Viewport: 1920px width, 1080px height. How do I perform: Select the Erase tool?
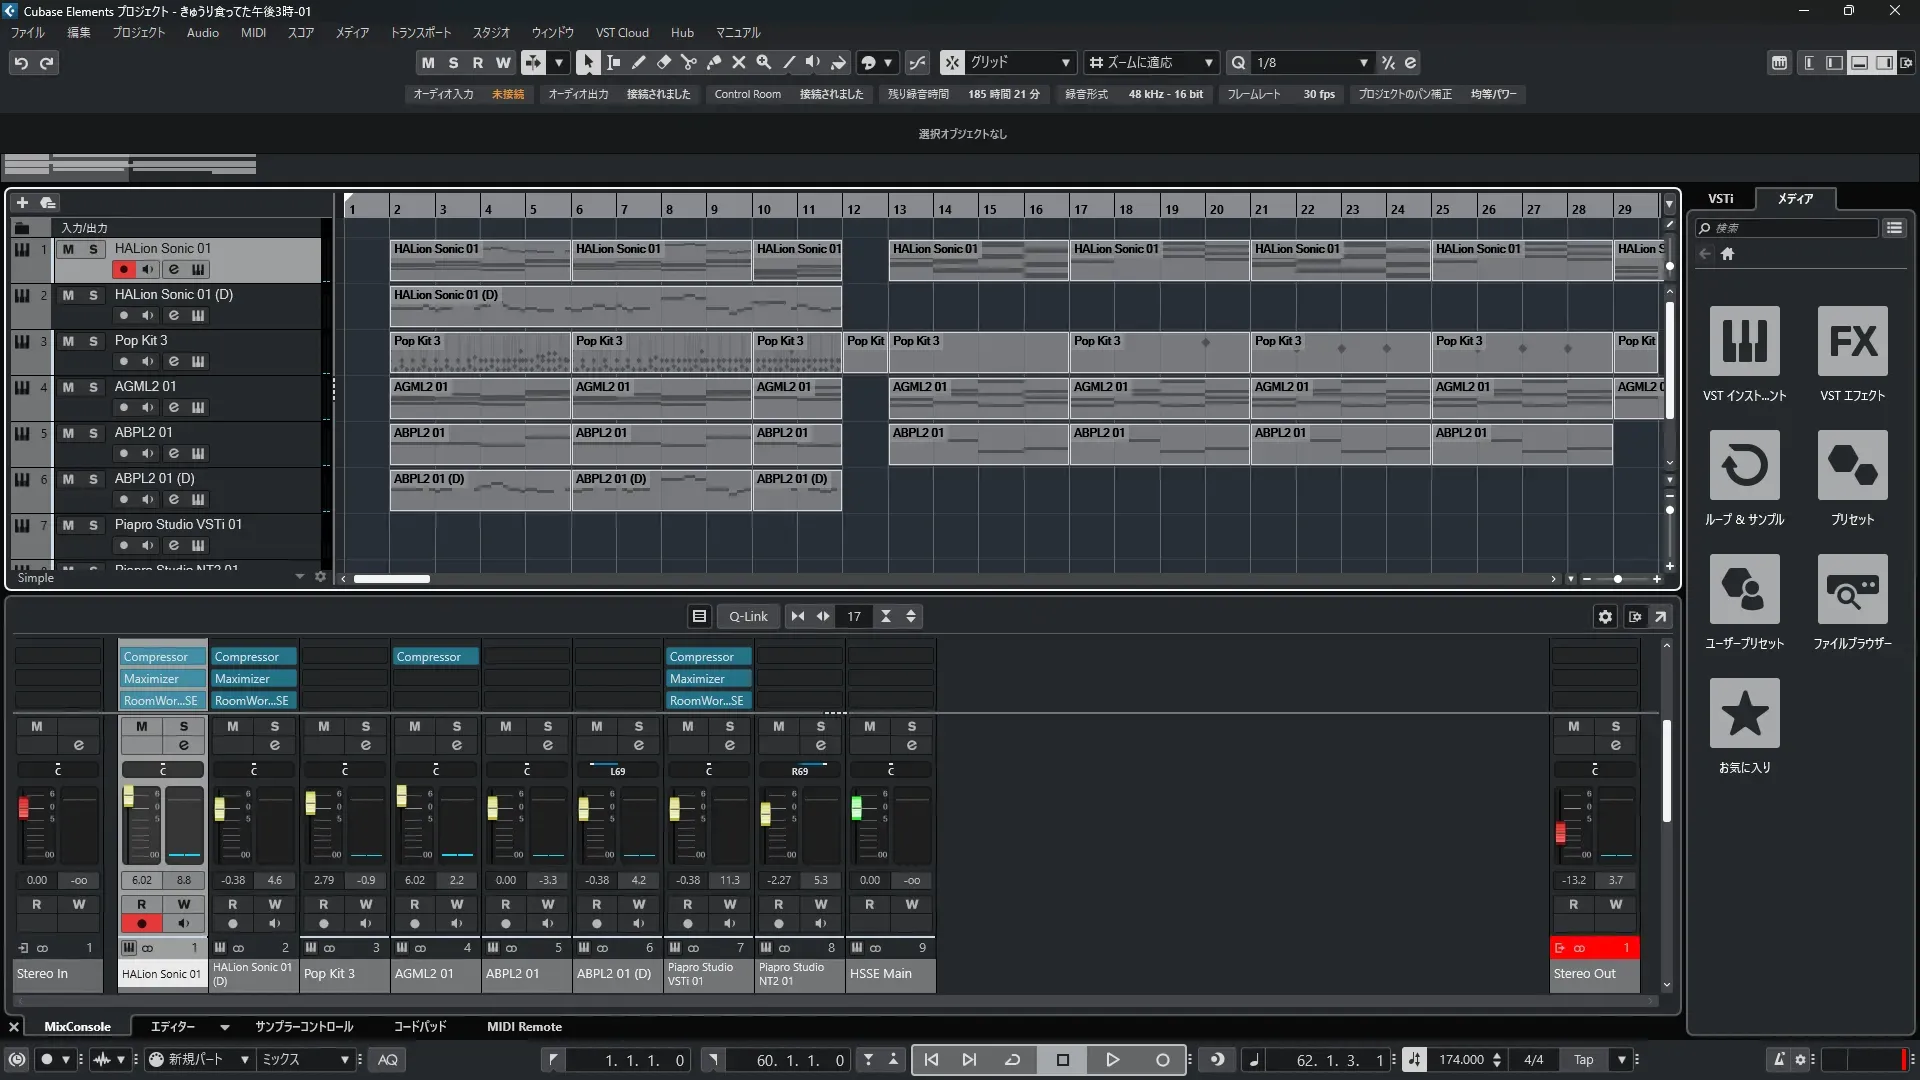pos(663,62)
